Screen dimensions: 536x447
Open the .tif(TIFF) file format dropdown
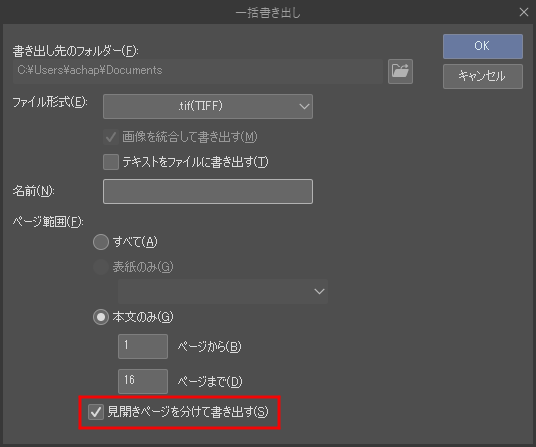(208, 106)
